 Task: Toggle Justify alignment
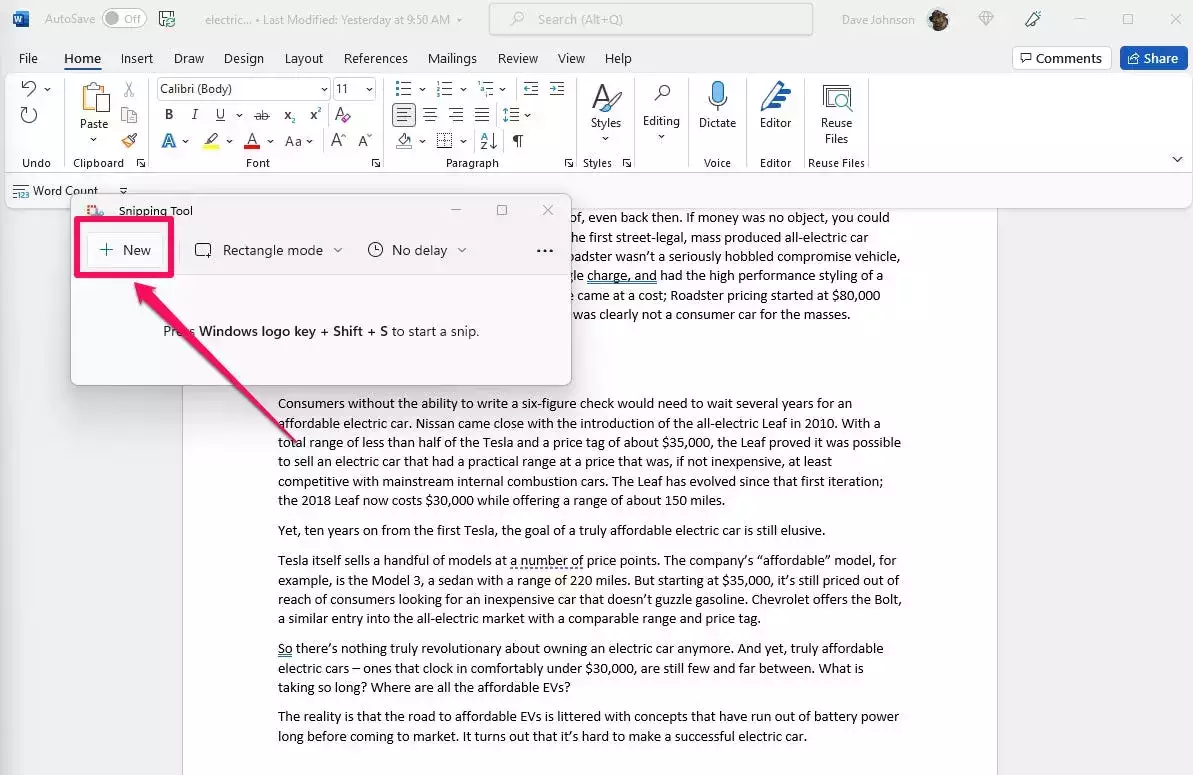(x=482, y=115)
